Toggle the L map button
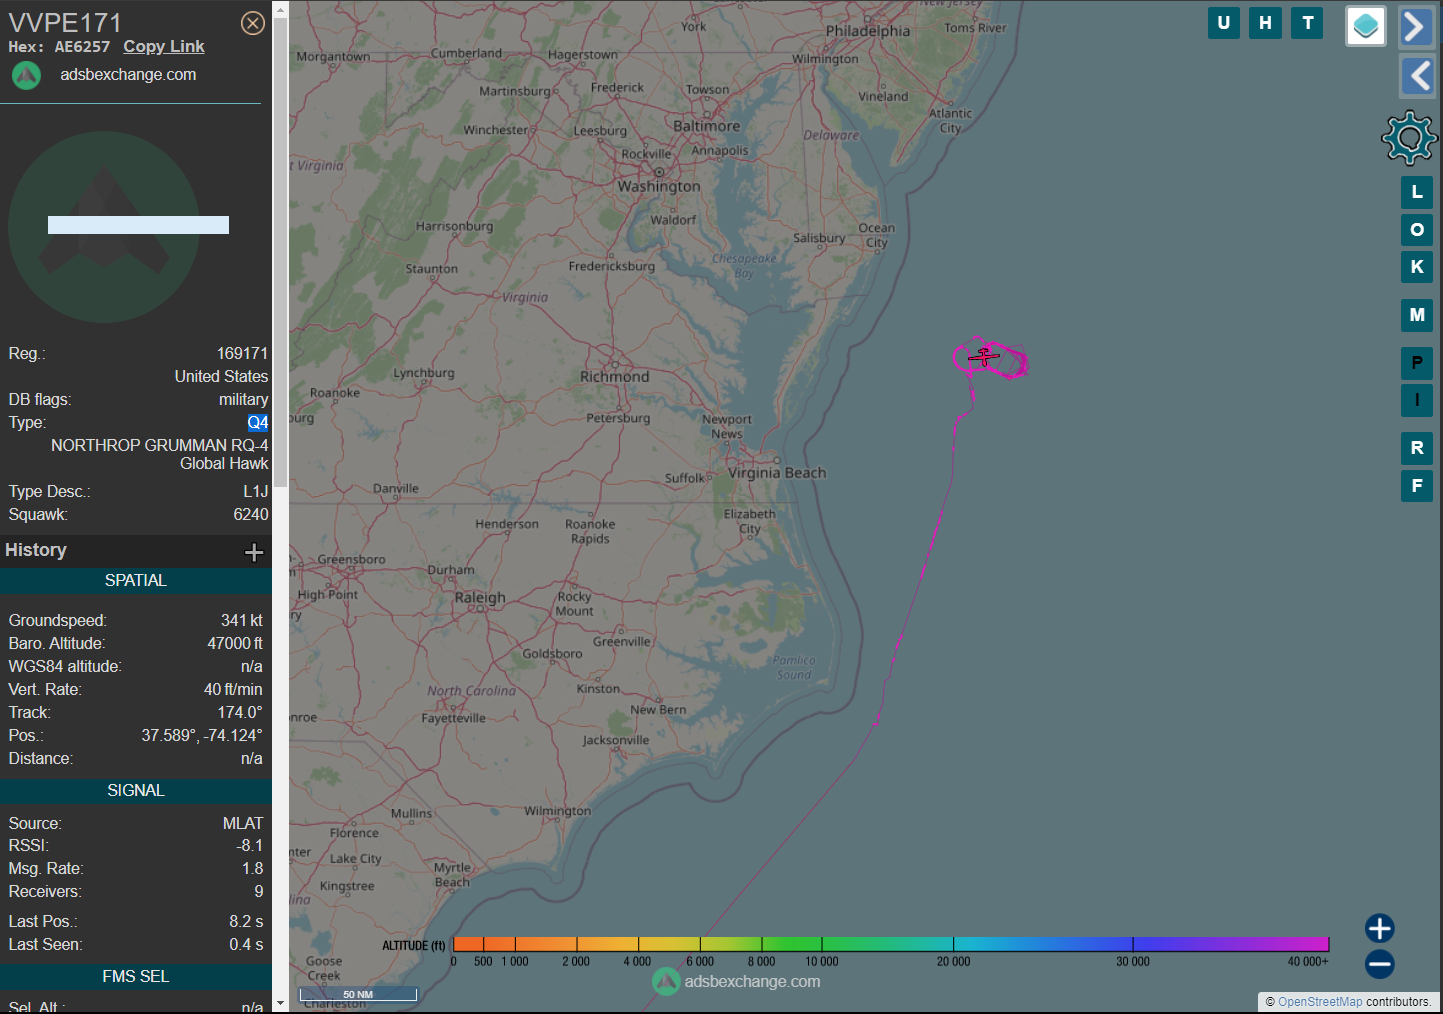The height and width of the screenshot is (1014, 1443). point(1417,192)
